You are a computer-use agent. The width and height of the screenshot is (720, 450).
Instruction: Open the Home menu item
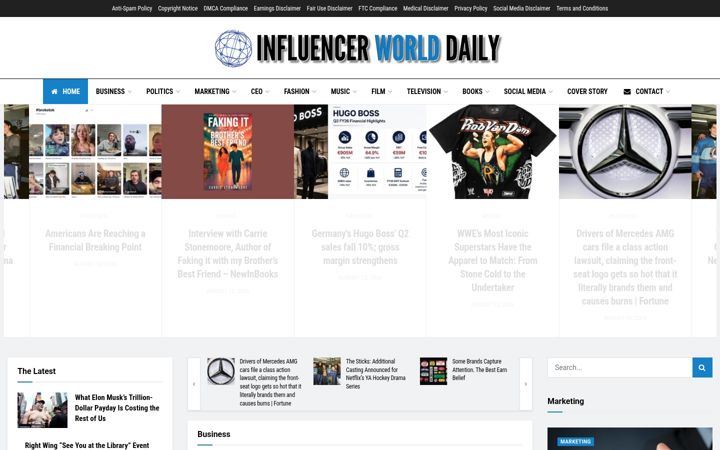(65, 91)
